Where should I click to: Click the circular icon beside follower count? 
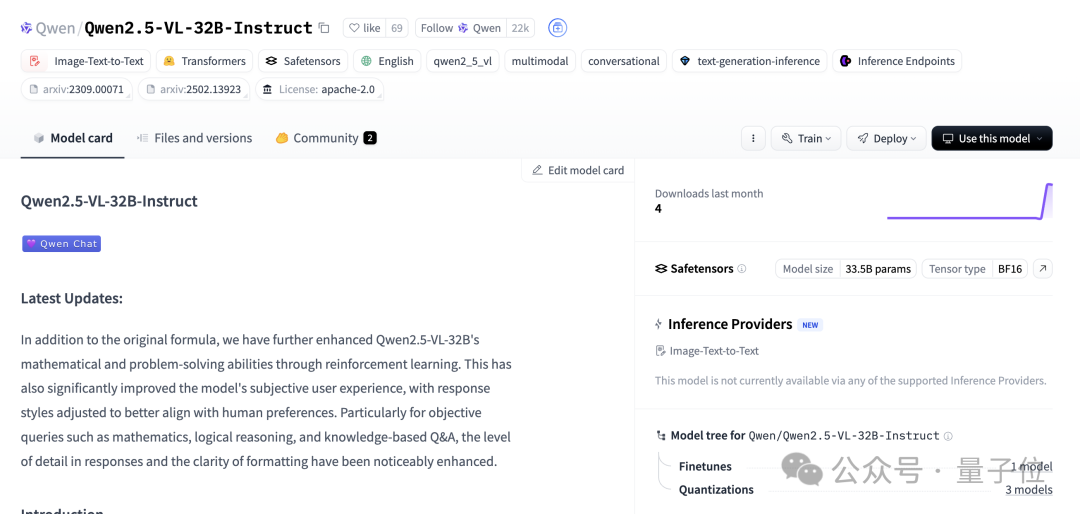coord(558,28)
